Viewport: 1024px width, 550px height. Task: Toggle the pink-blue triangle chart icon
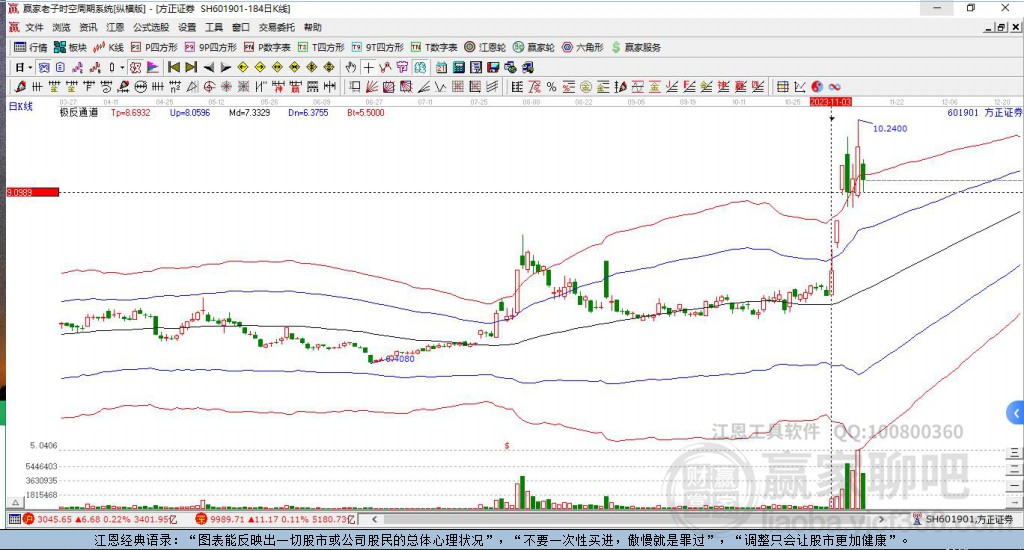click(152, 67)
